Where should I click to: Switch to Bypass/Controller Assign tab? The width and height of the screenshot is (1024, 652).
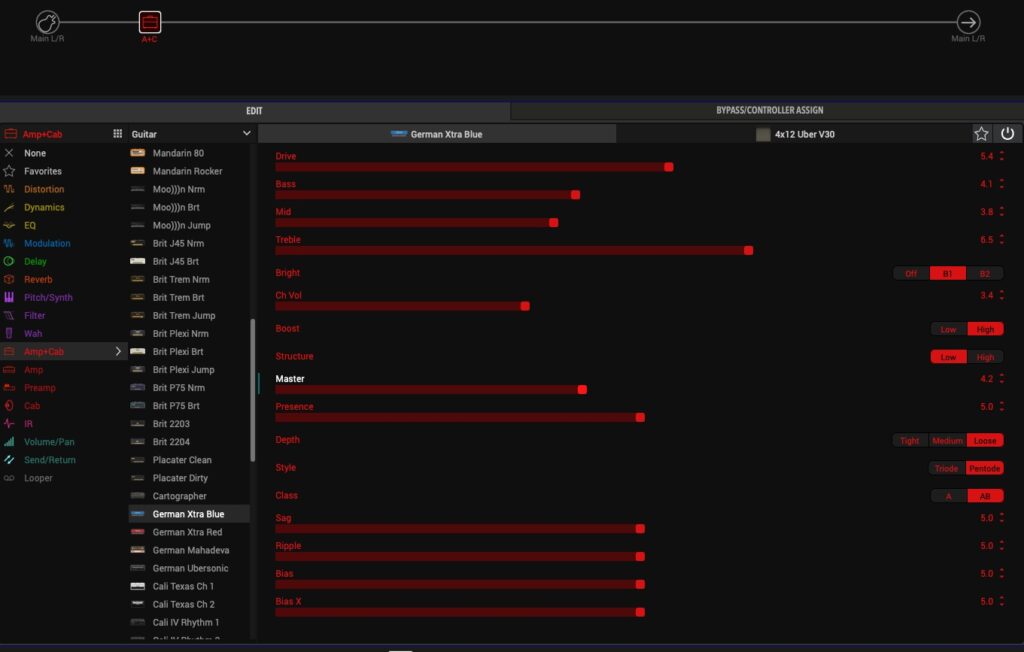pyautogui.click(x=769, y=110)
